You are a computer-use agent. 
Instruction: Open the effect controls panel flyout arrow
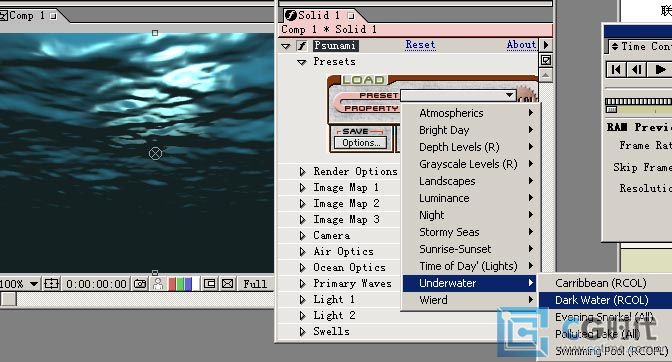[546, 45]
